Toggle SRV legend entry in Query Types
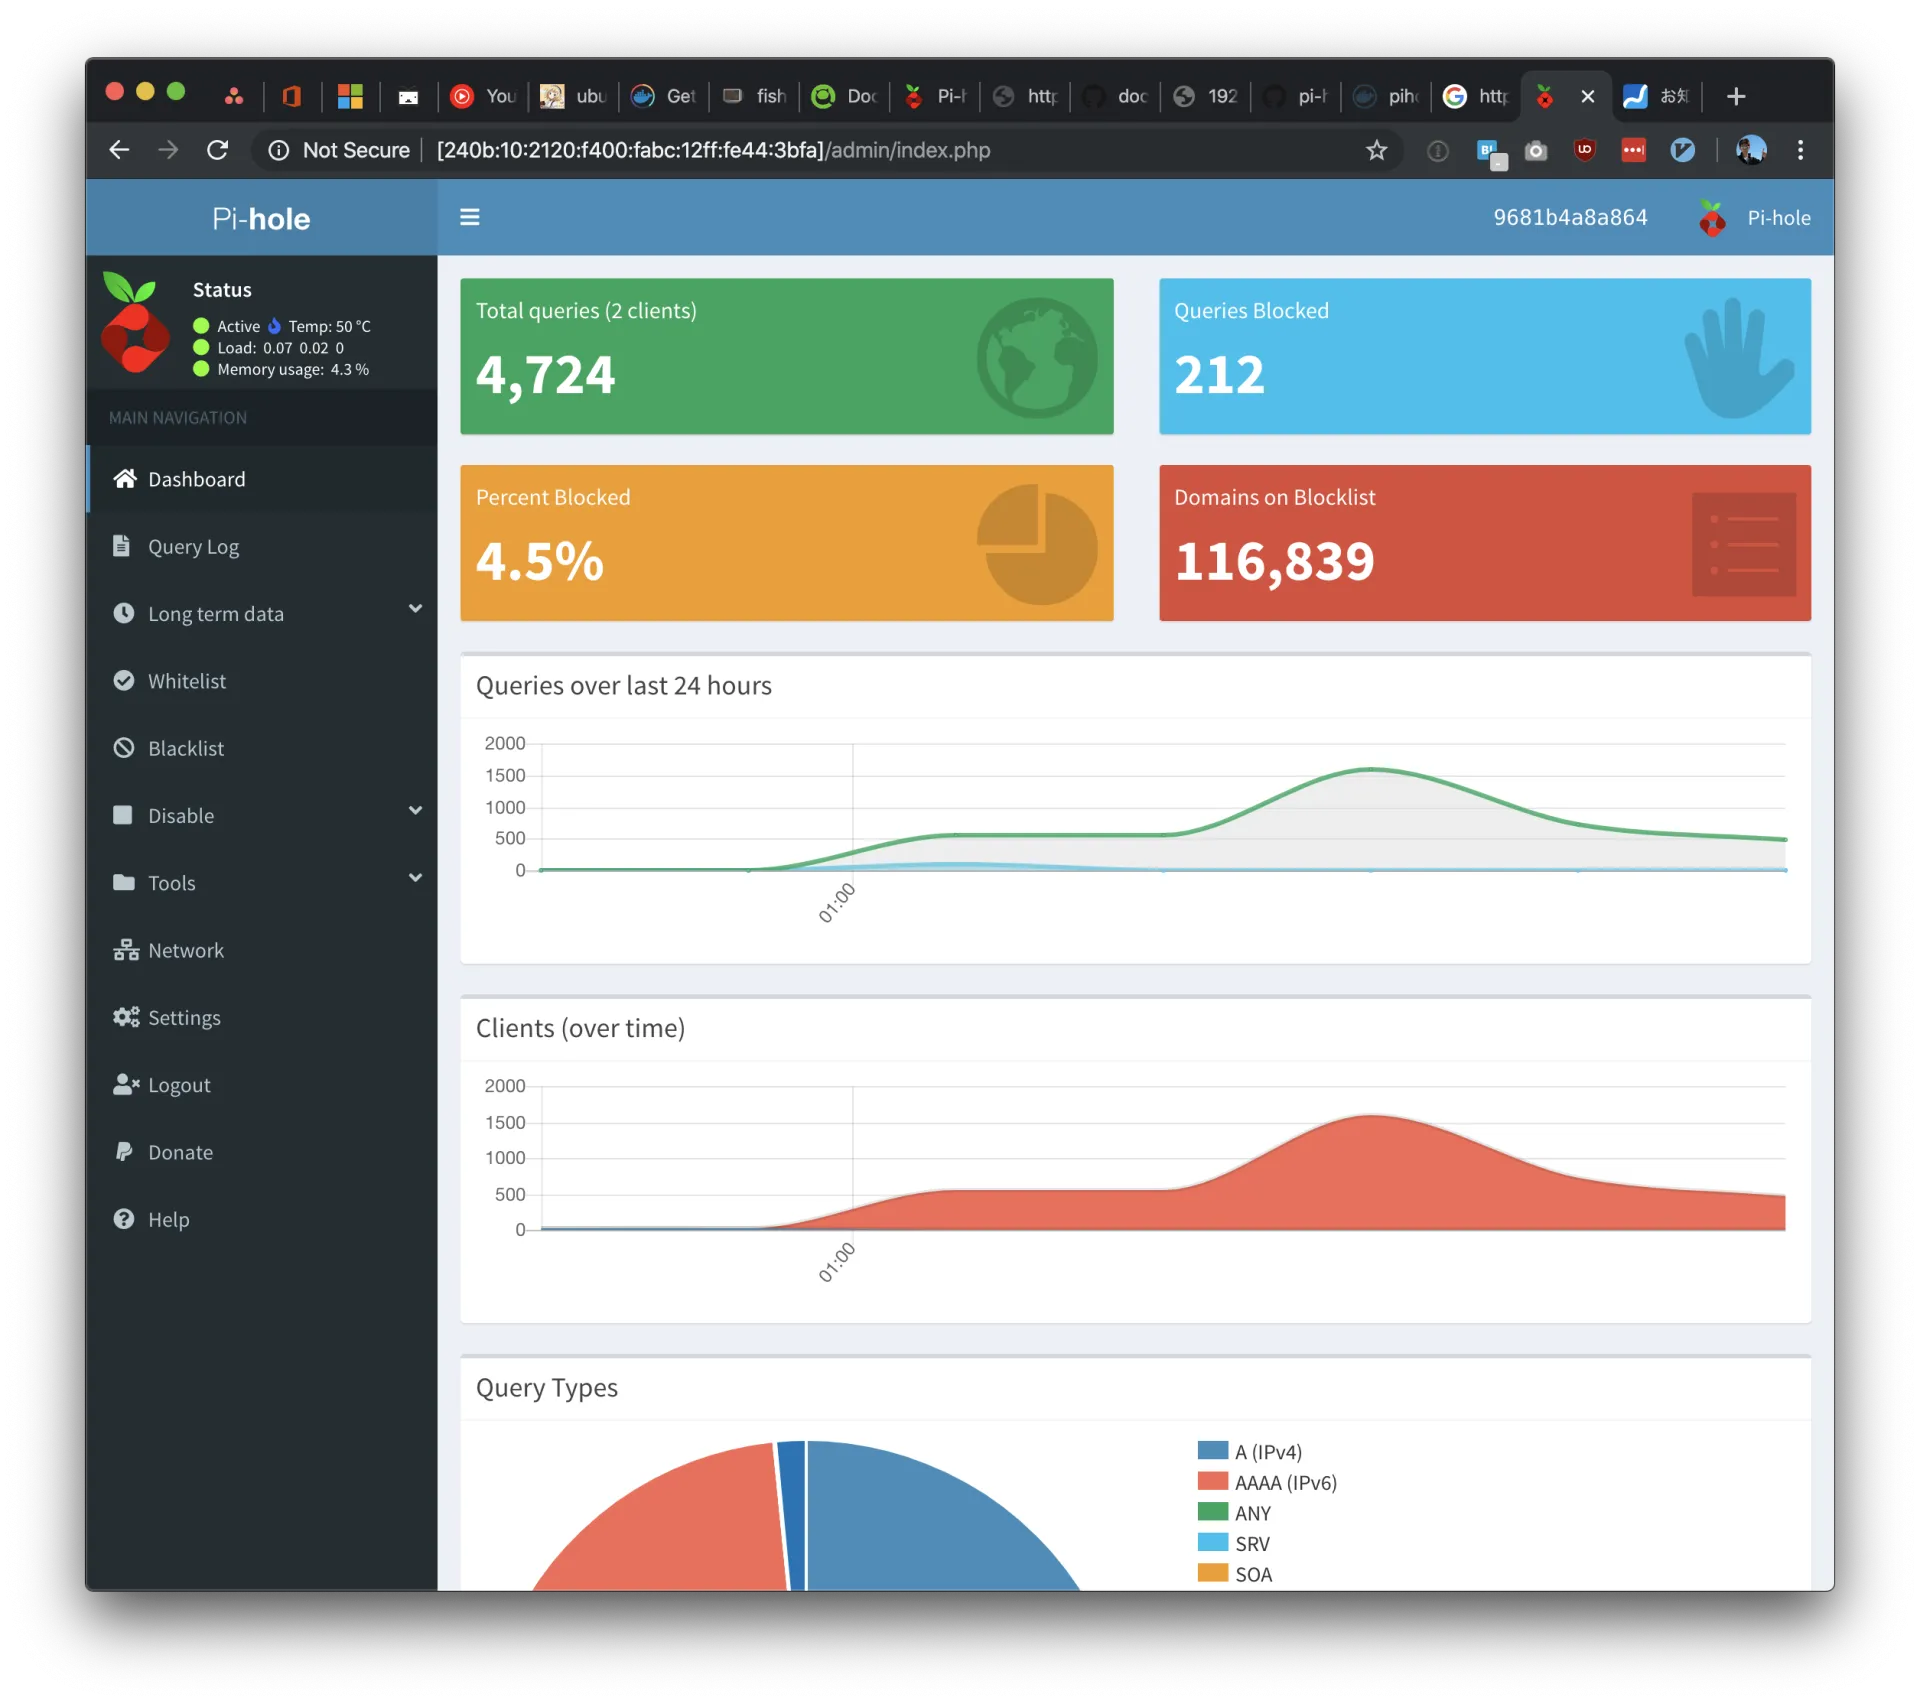The width and height of the screenshot is (1920, 1704). [x=1251, y=1544]
